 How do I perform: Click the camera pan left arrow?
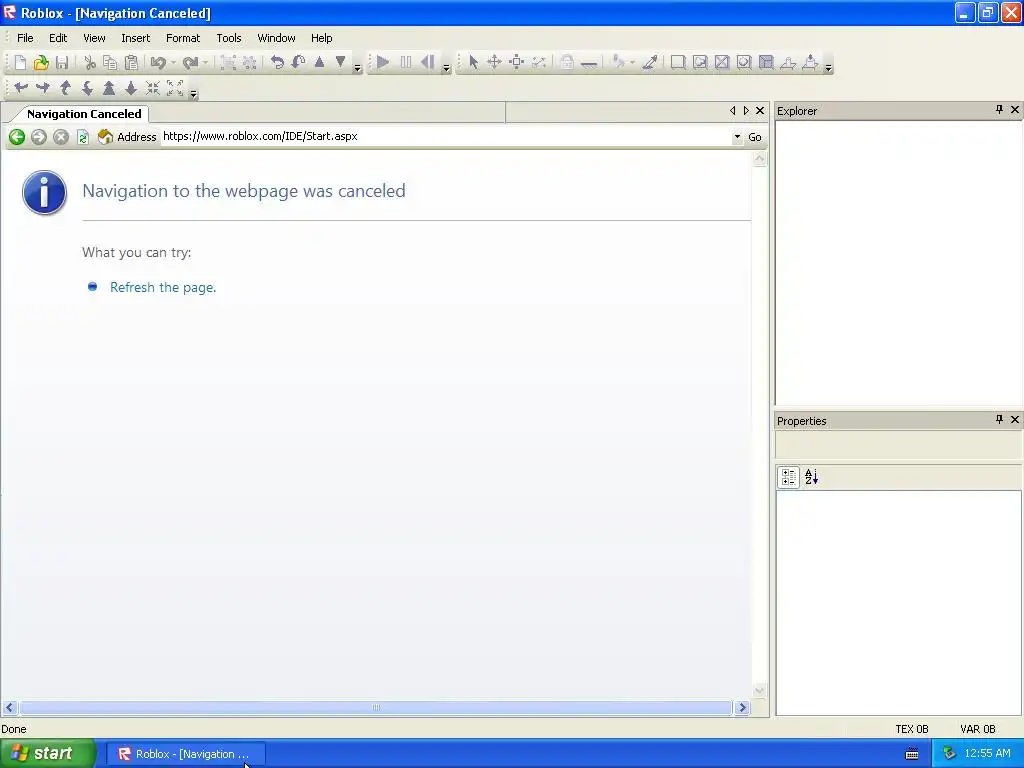point(21,88)
